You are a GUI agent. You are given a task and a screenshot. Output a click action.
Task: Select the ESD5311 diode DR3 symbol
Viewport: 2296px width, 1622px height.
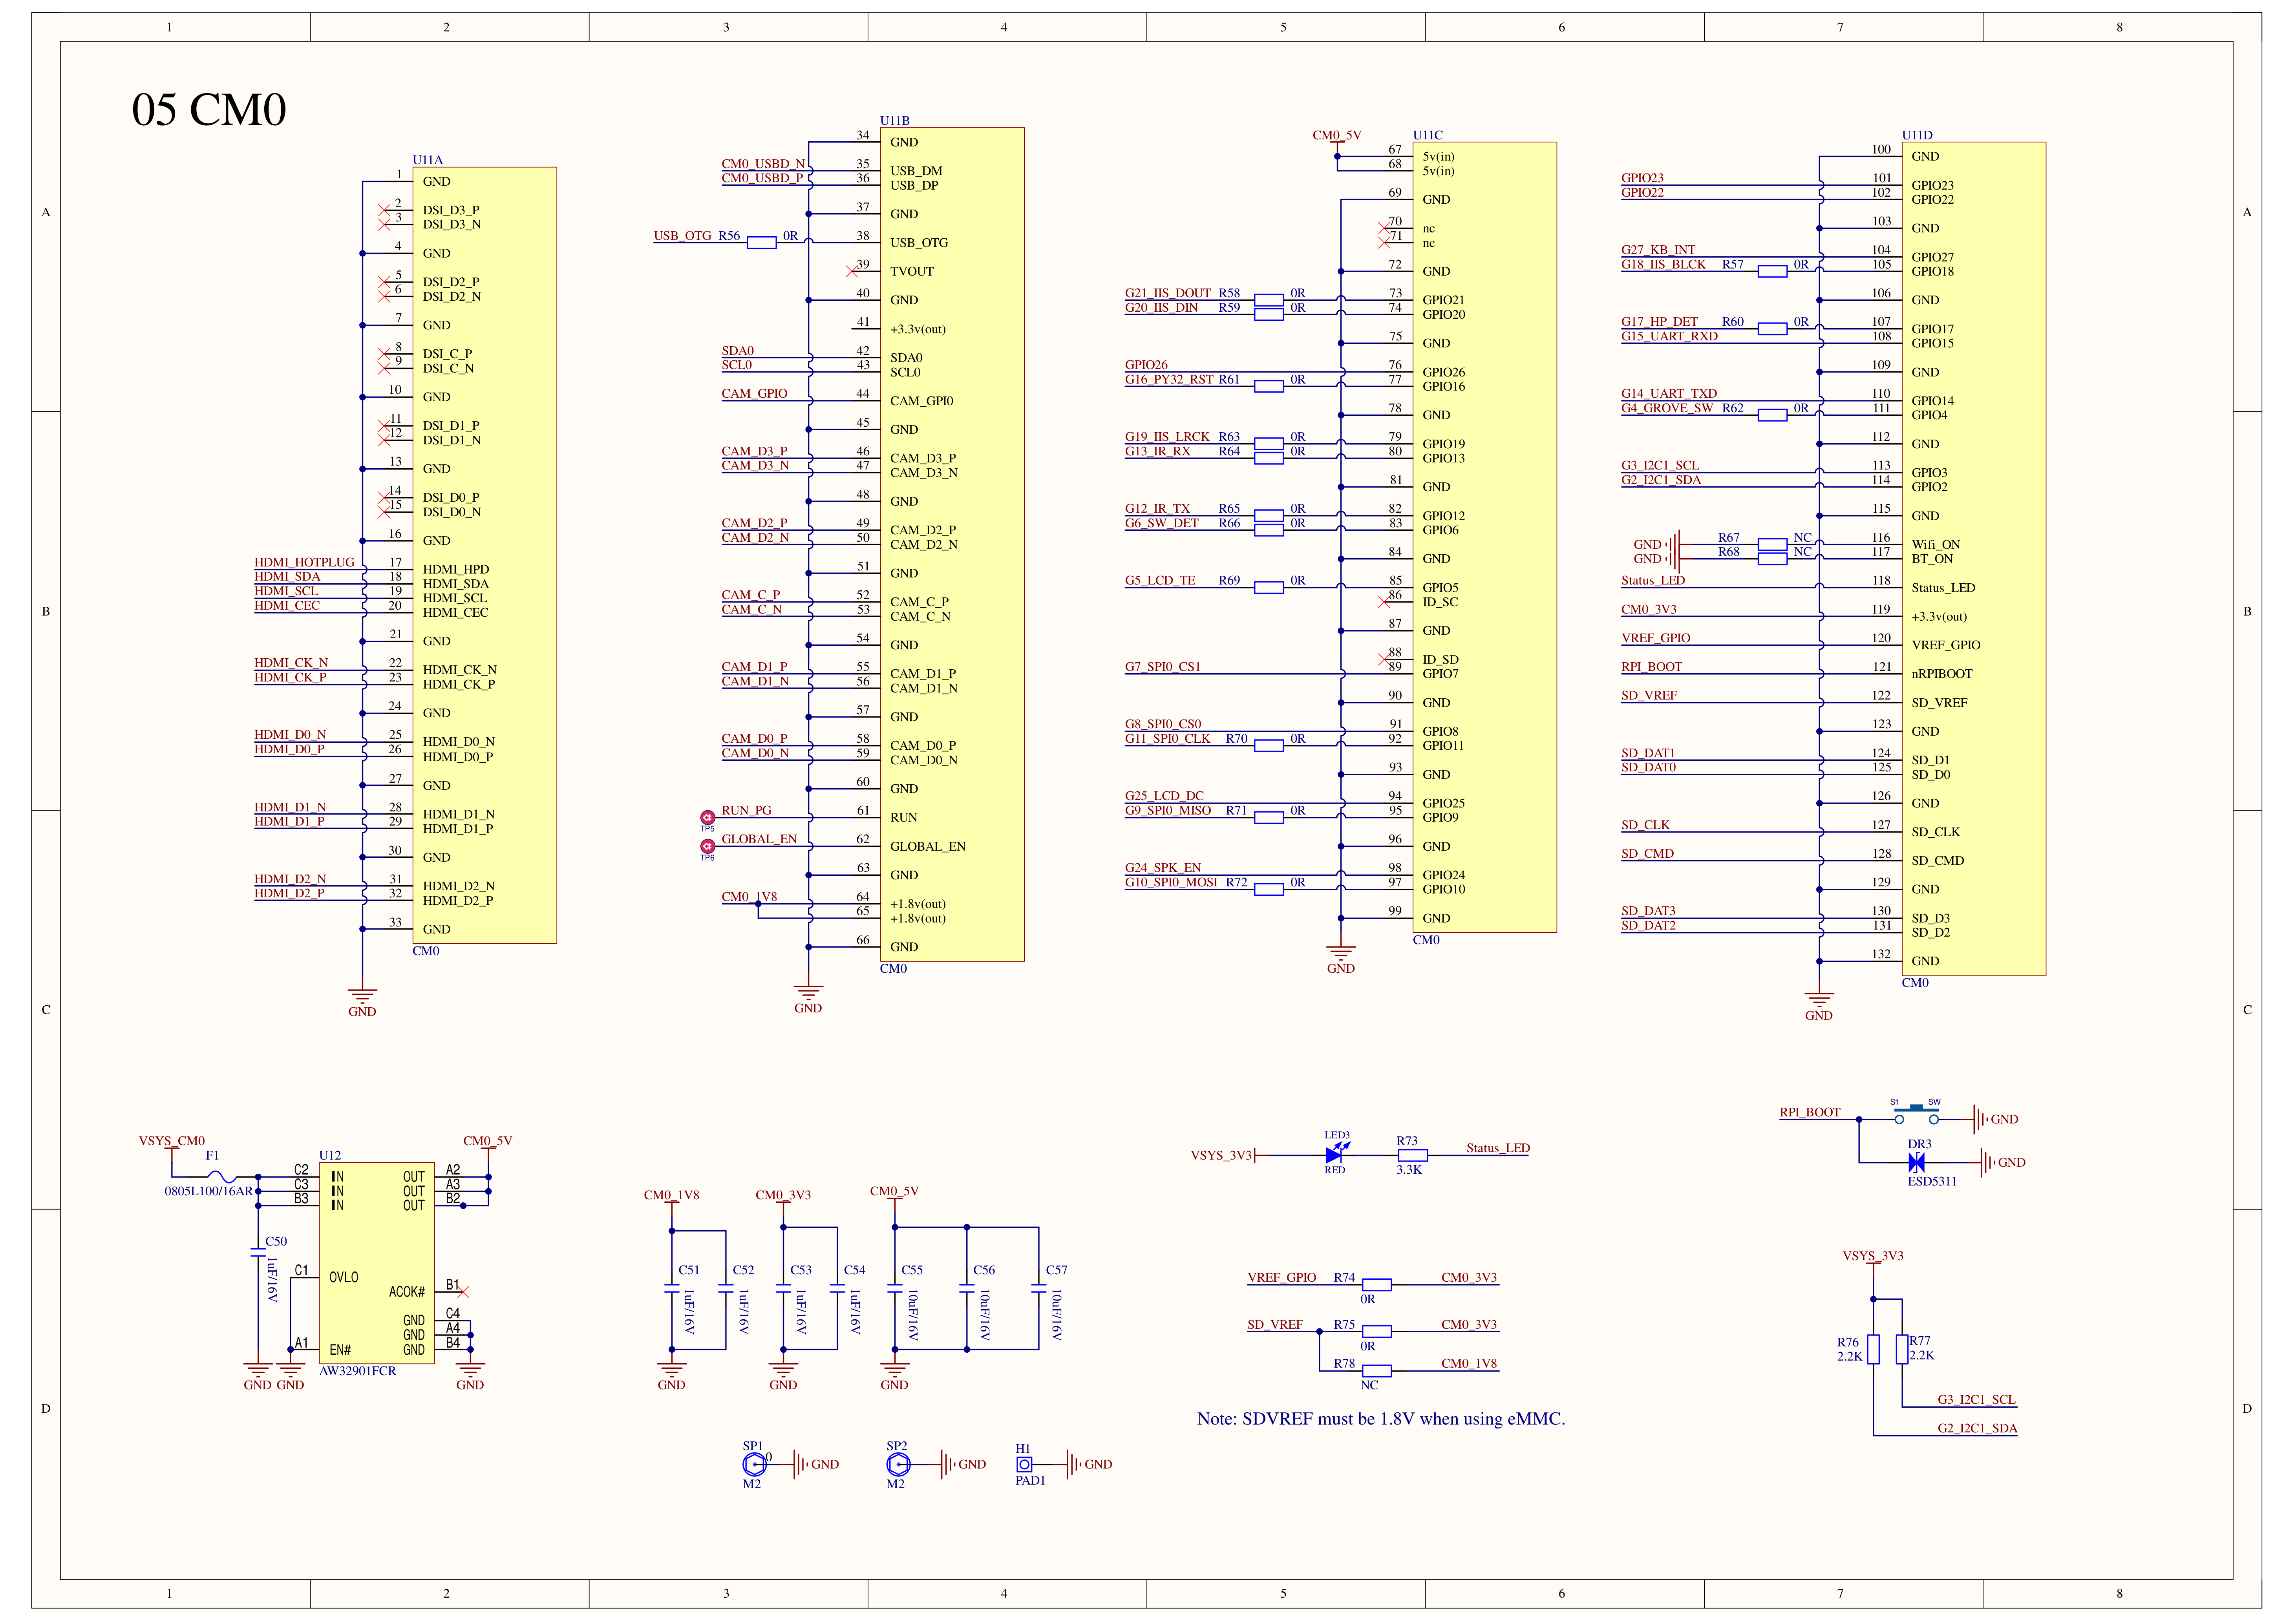tap(1917, 1163)
